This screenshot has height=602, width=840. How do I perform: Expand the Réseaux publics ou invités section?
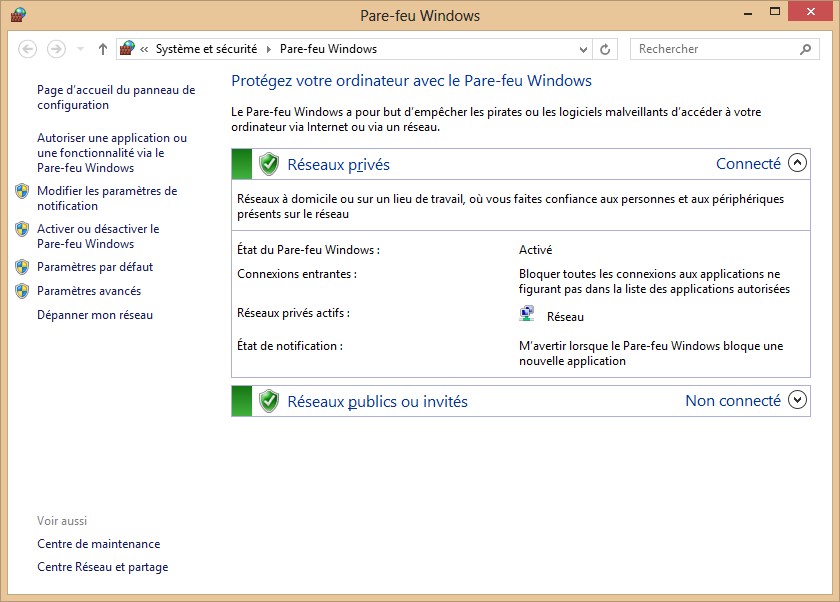point(797,400)
